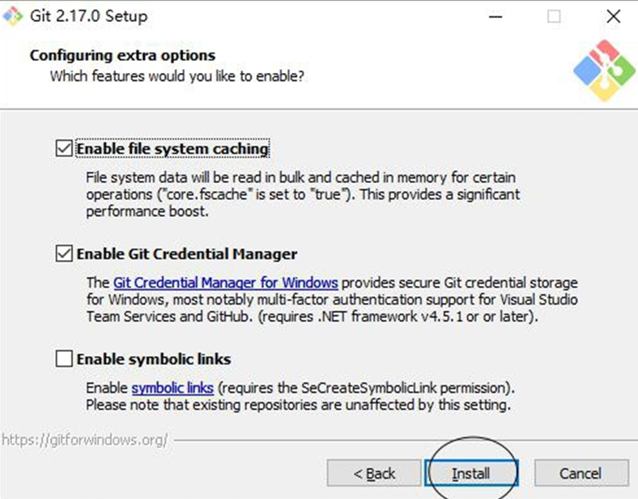
Task: Cancel the Git setup
Action: [581, 473]
